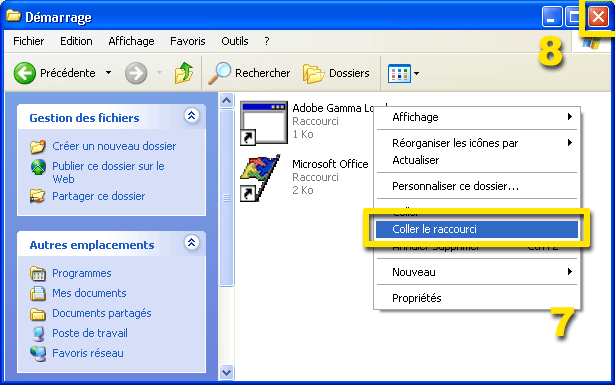
Task: Click the grey forward arrow icon
Action: (136, 73)
